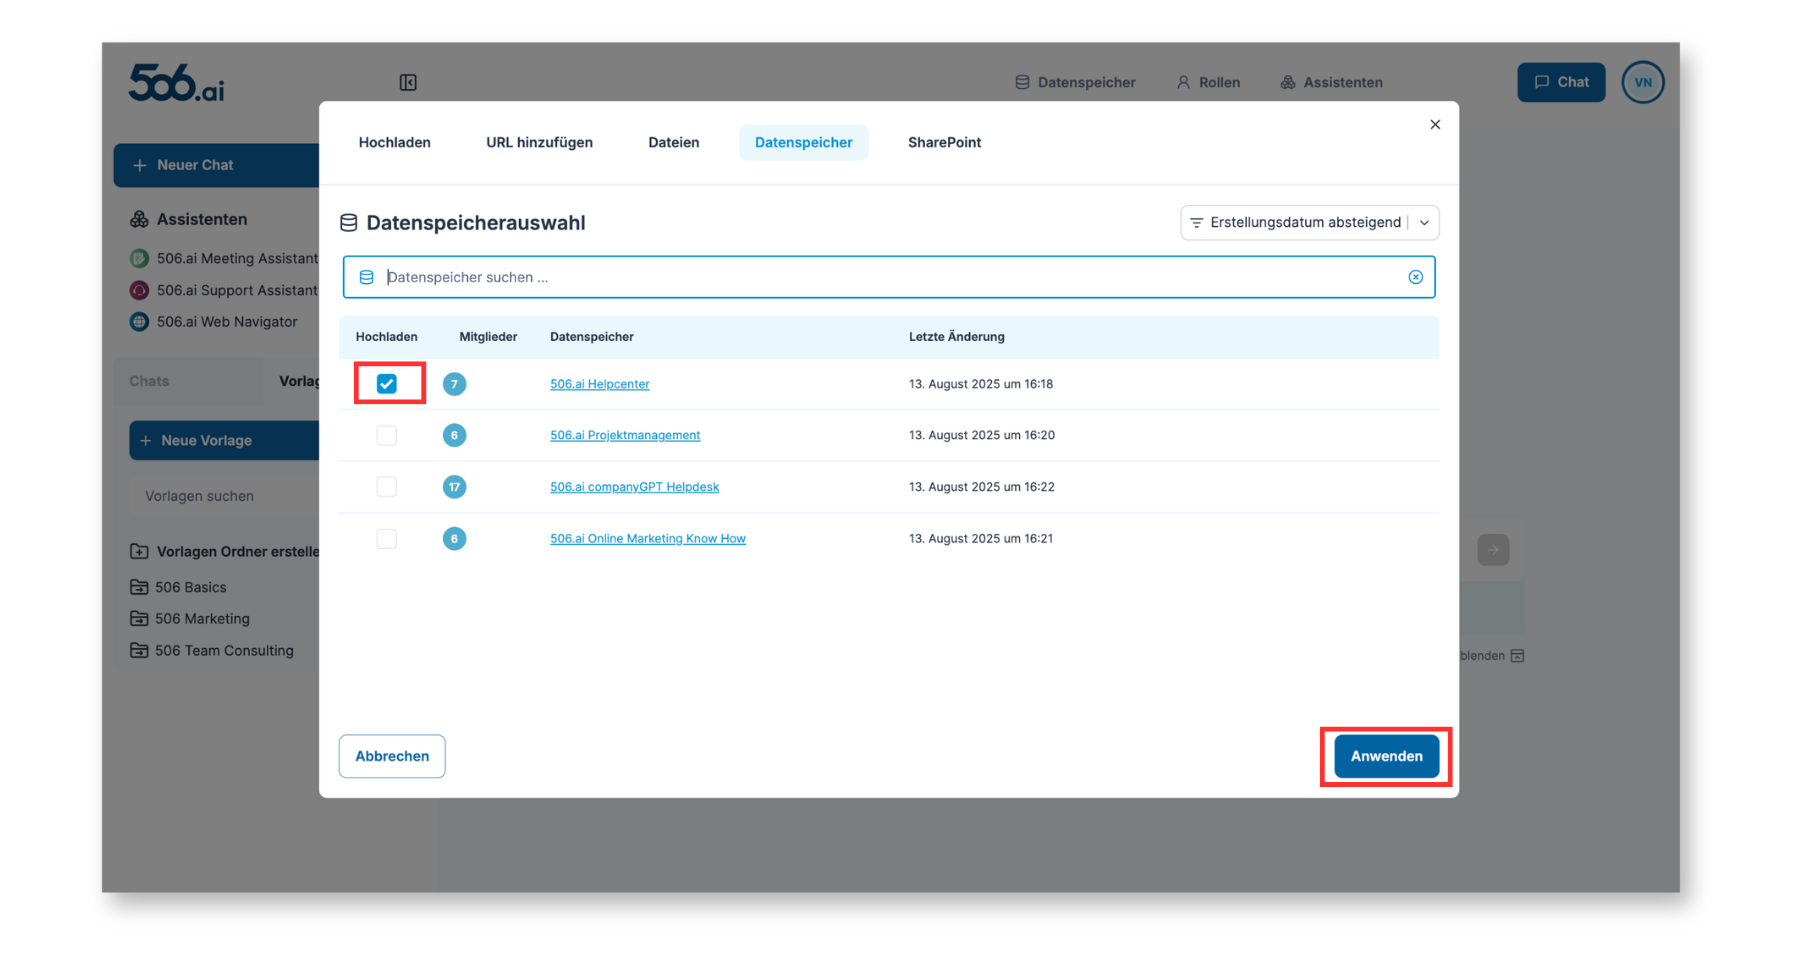This screenshot has height=960, width=1800.
Task: Switch to the SharePoint tab
Action: point(945,142)
